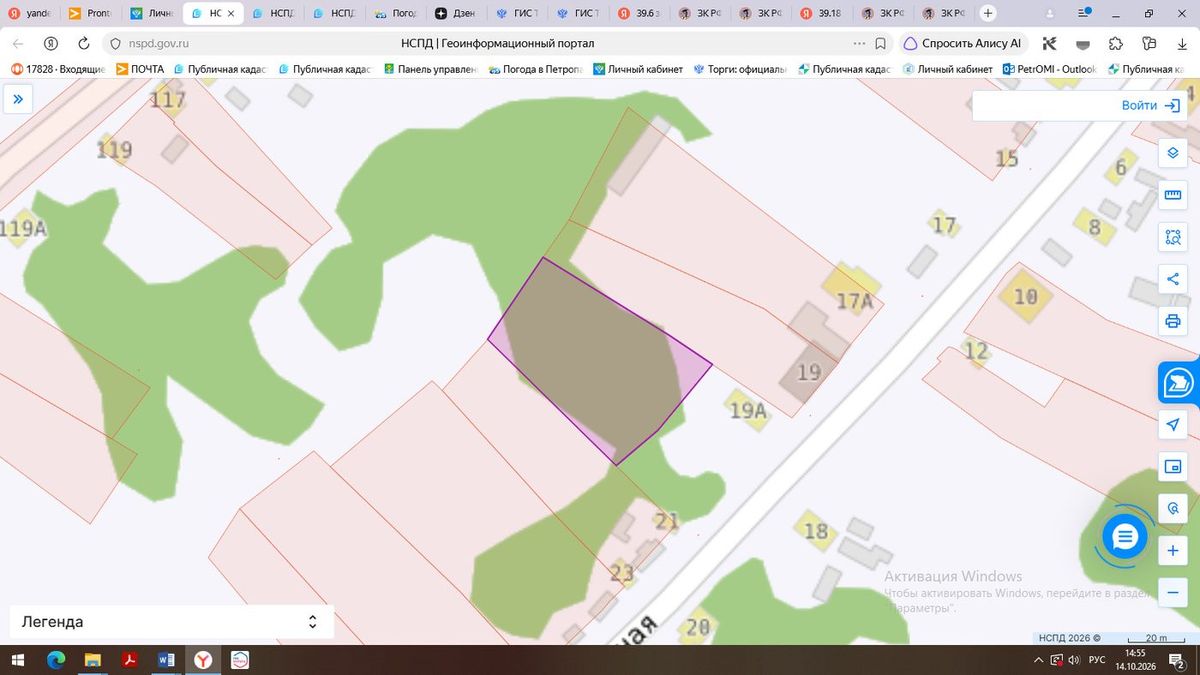Viewport: 1200px width, 675px height.
Task: Zoom in with the plus button
Action: click(x=1173, y=551)
